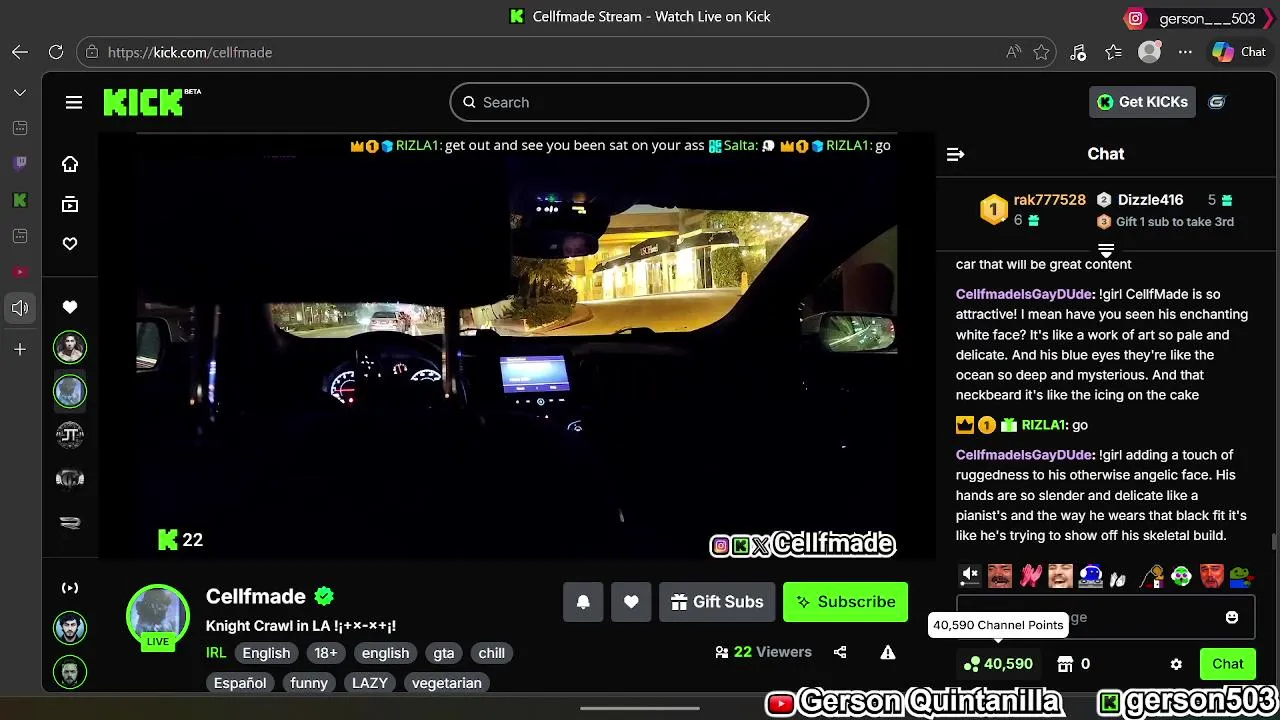The image size is (1280, 720).
Task: Click the live stream video player
Action: (x=517, y=345)
